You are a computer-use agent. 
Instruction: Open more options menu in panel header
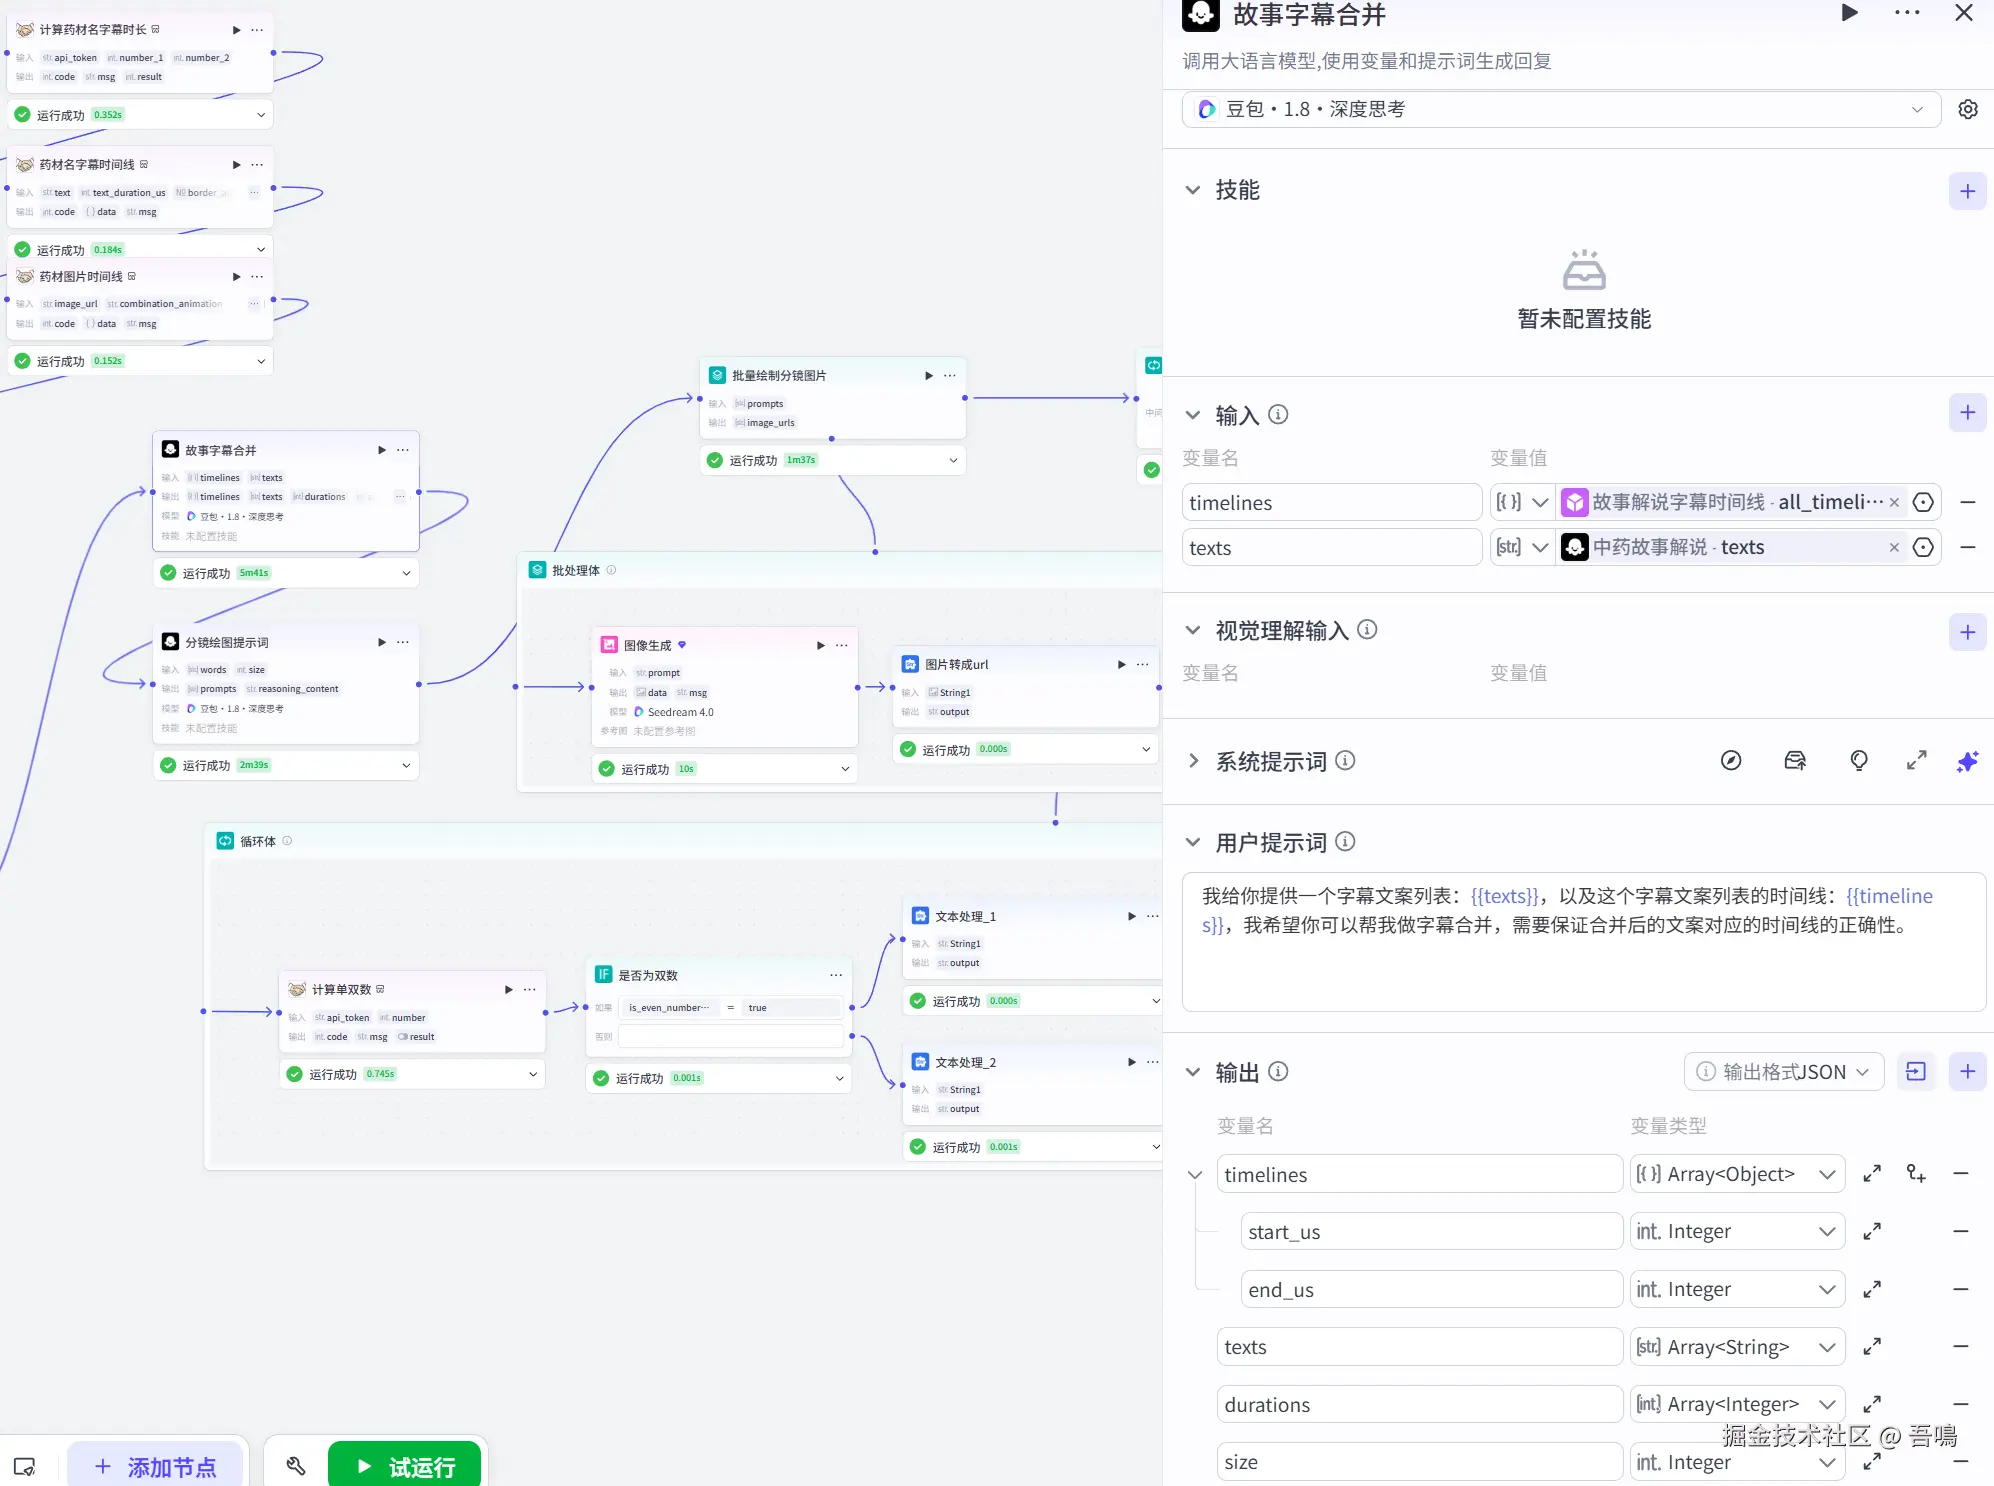coord(1907,13)
